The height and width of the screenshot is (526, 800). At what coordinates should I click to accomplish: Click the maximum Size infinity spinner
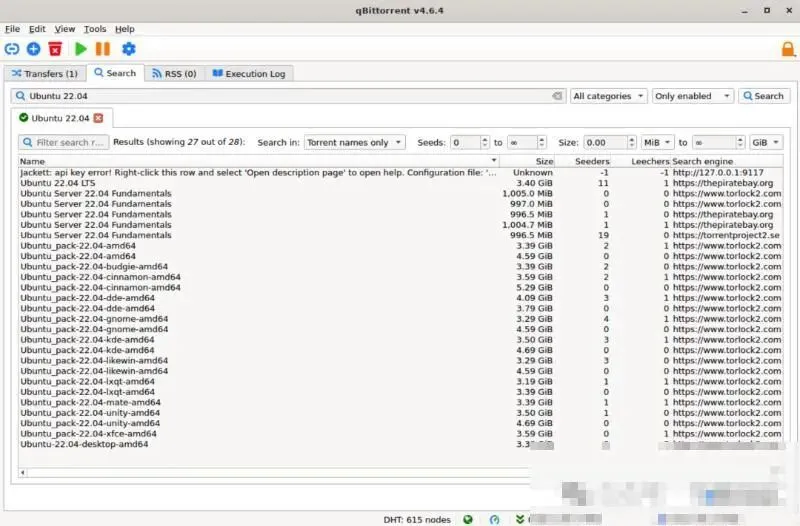[718, 142]
